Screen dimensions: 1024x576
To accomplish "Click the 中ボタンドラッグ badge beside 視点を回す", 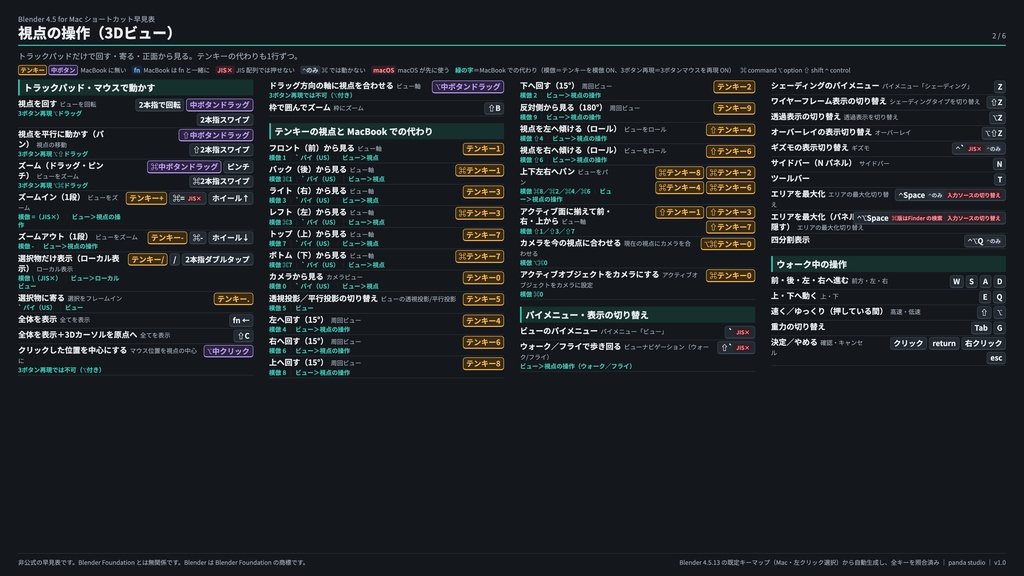I will pos(219,104).
